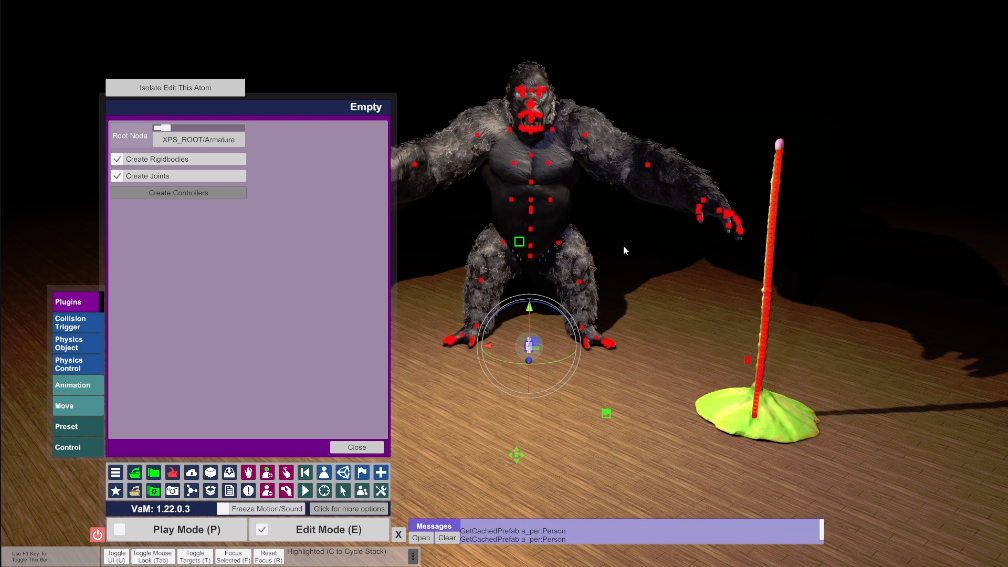
Task: Open the Physics Object tab
Action: click(78, 343)
